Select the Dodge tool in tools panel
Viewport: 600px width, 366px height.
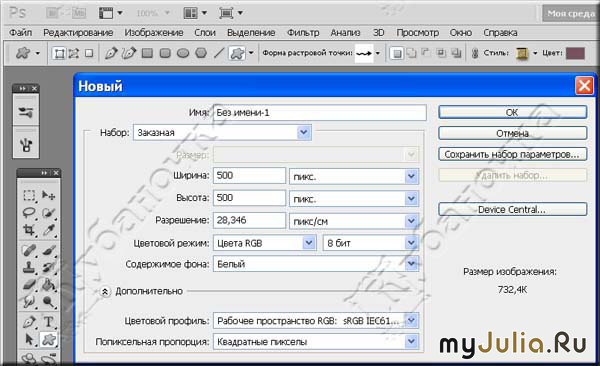point(48,302)
